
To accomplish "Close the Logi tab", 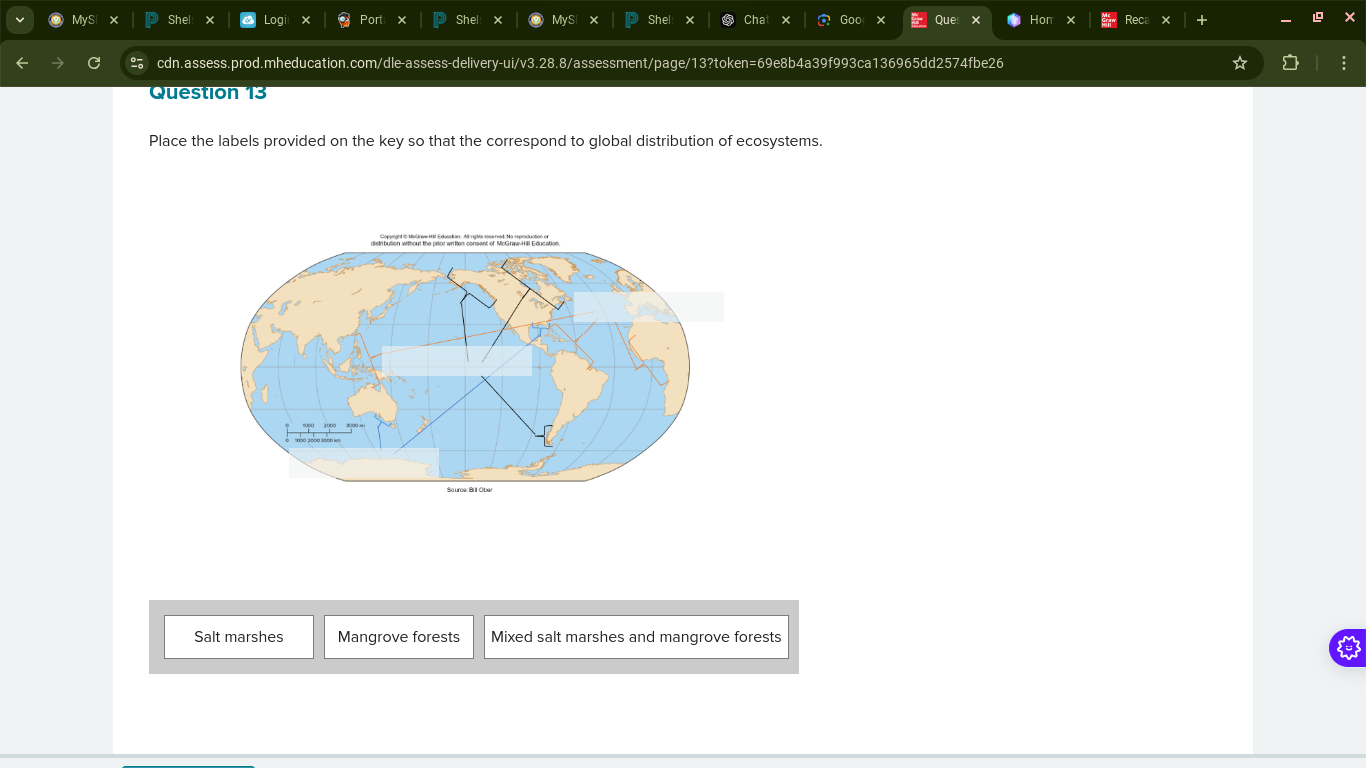I will (305, 20).
